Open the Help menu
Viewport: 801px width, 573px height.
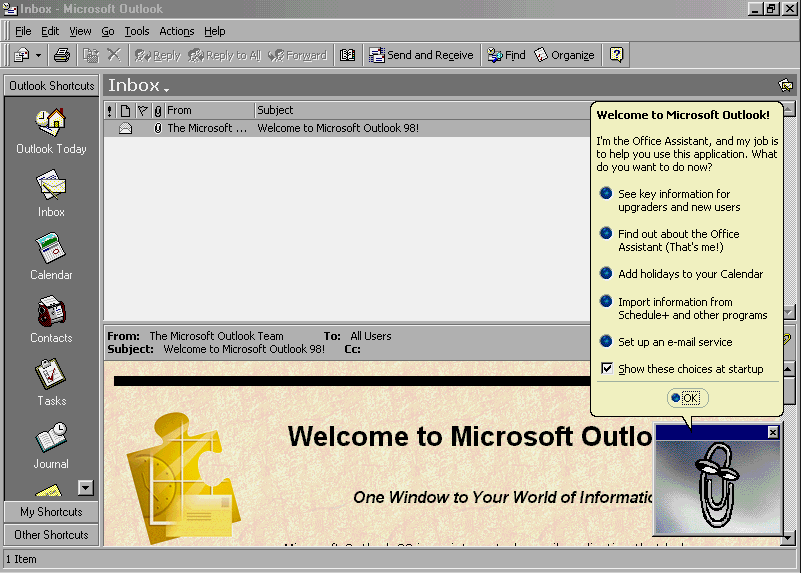pos(215,31)
